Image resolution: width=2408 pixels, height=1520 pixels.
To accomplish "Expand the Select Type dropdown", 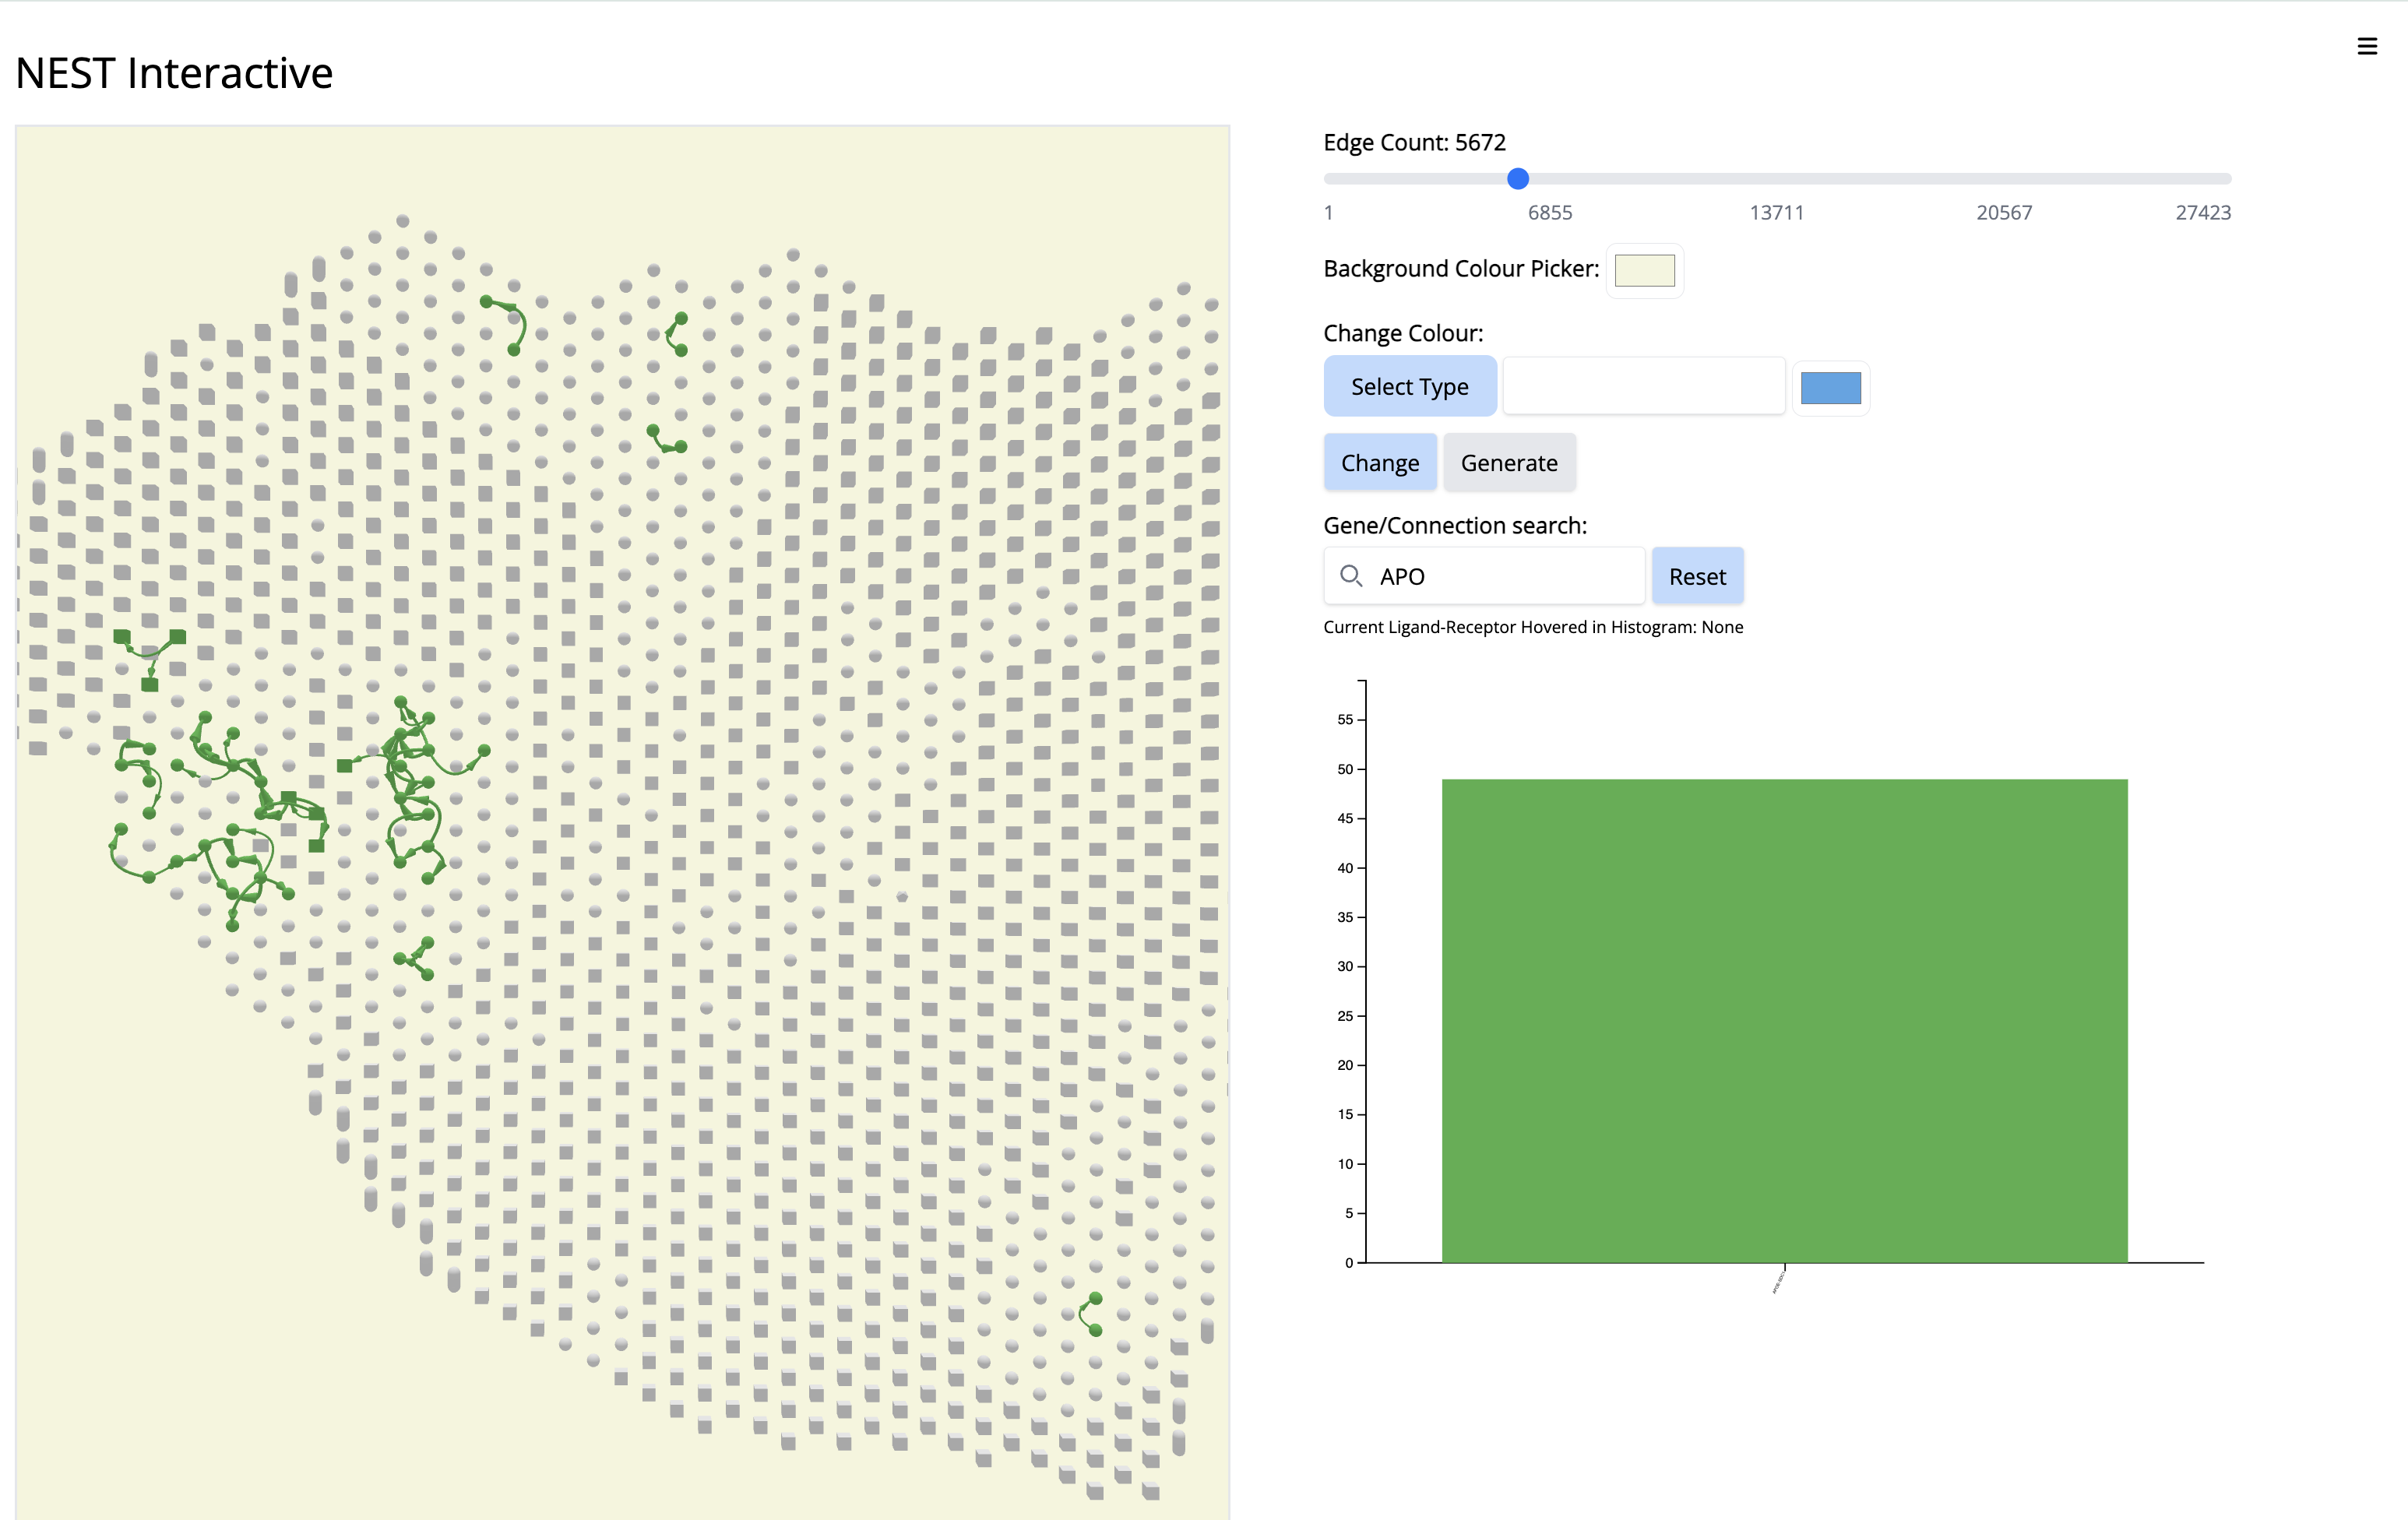I will pyautogui.click(x=1409, y=387).
